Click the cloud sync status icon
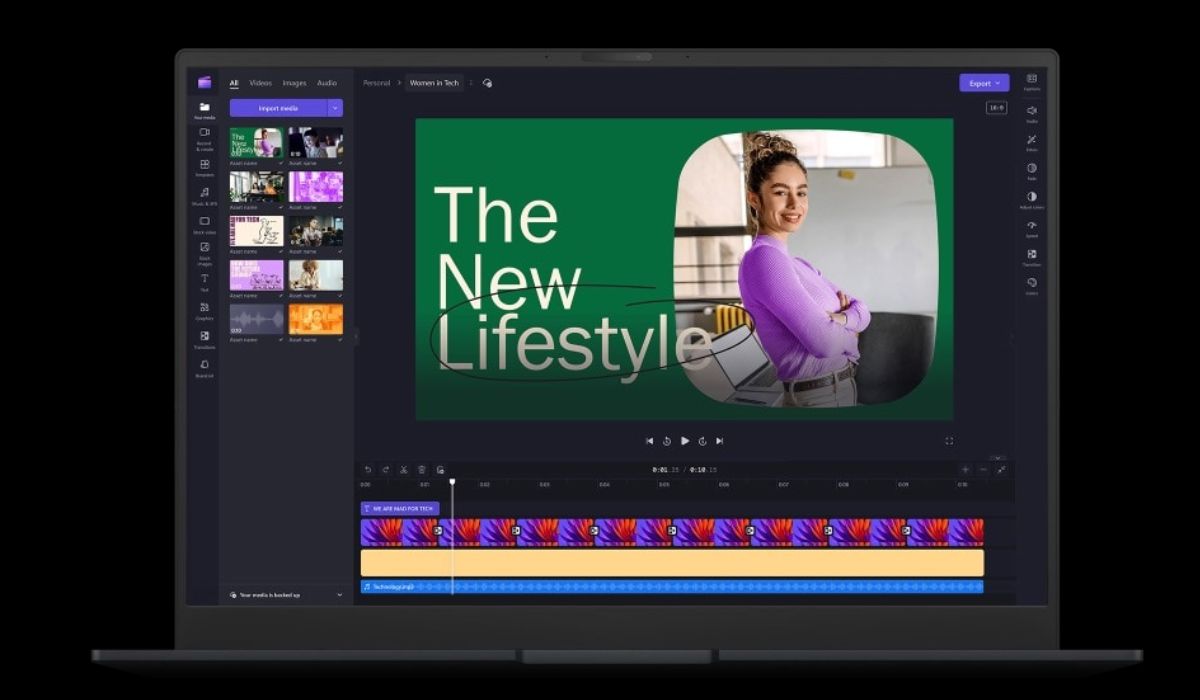Image resolution: width=1200 pixels, height=700 pixels. (487, 83)
